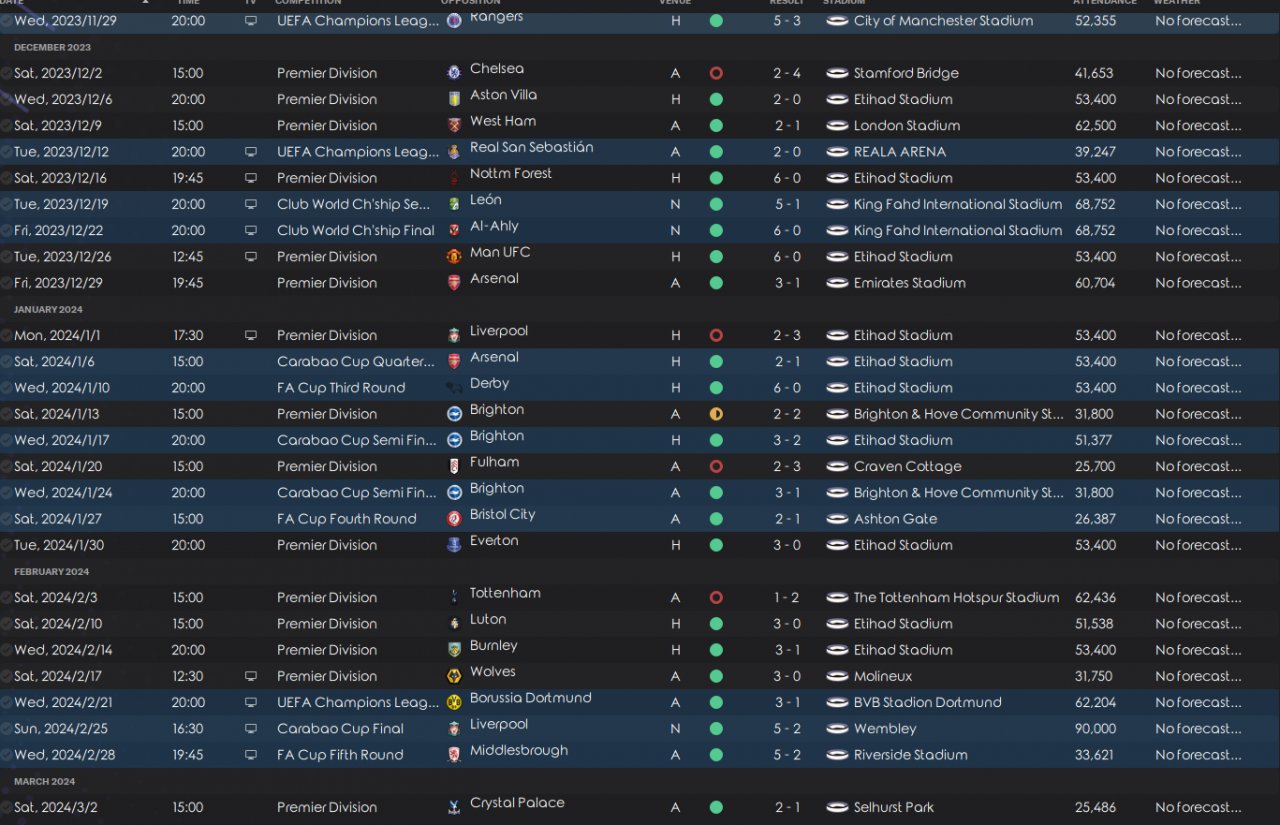This screenshot has height=825, width=1280.
Task: Collapse the DECEMBER 2023 section header
Action: click(x=52, y=47)
